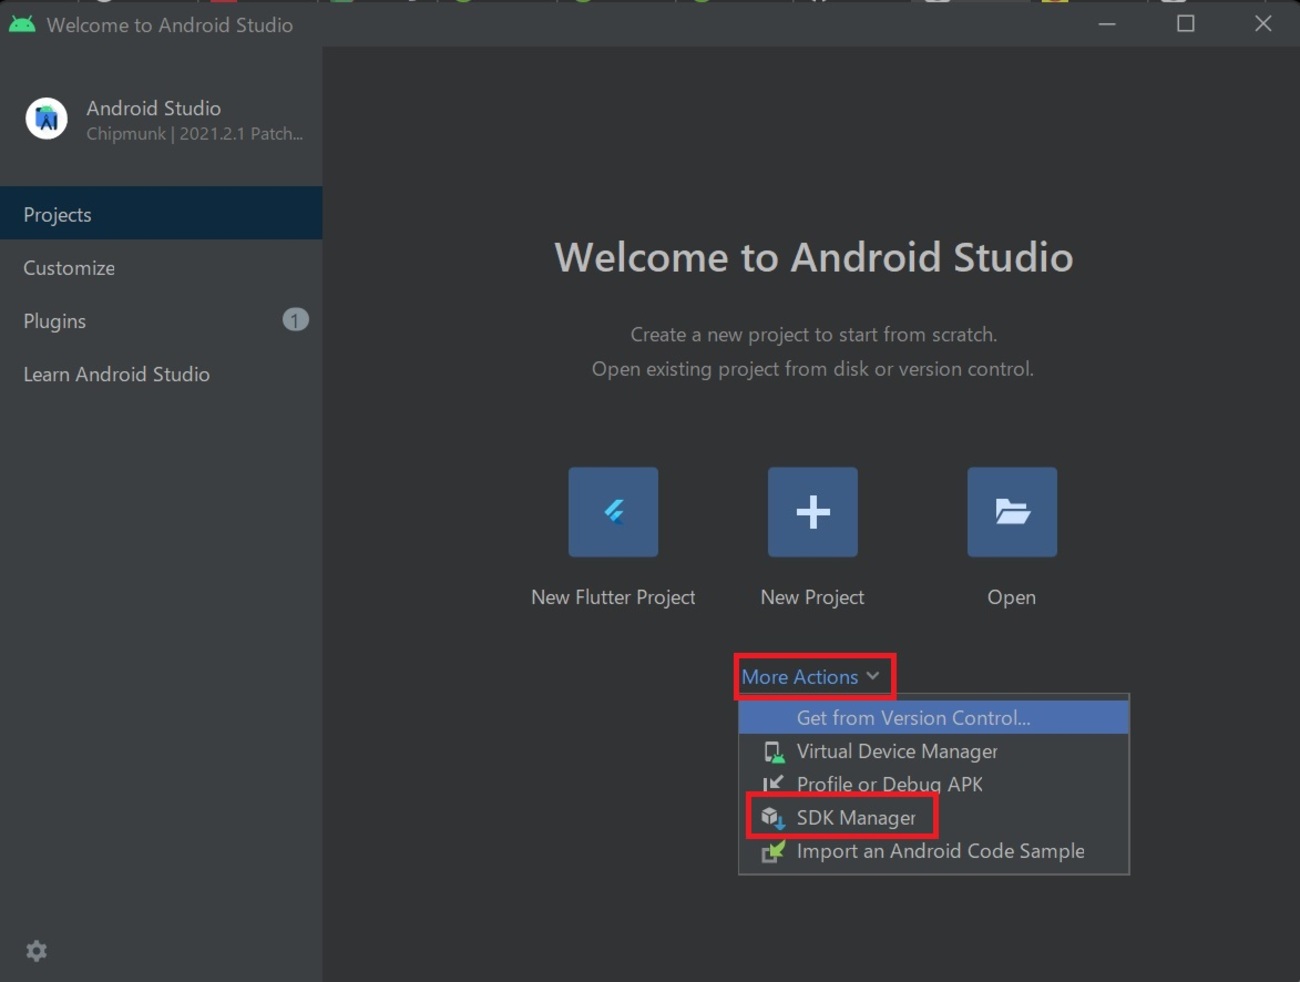Open settings via the bottom-left gear icon
Viewport: 1300px width, 982px height.
37,951
